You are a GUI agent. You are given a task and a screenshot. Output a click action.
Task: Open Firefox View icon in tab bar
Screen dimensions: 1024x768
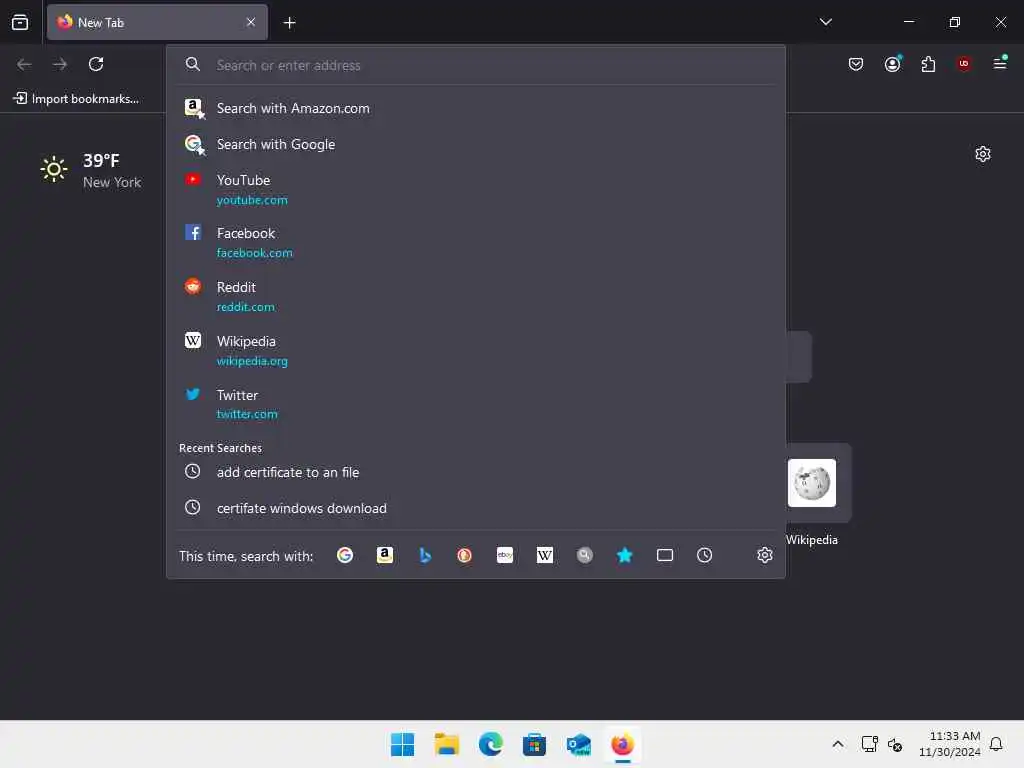[20, 22]
